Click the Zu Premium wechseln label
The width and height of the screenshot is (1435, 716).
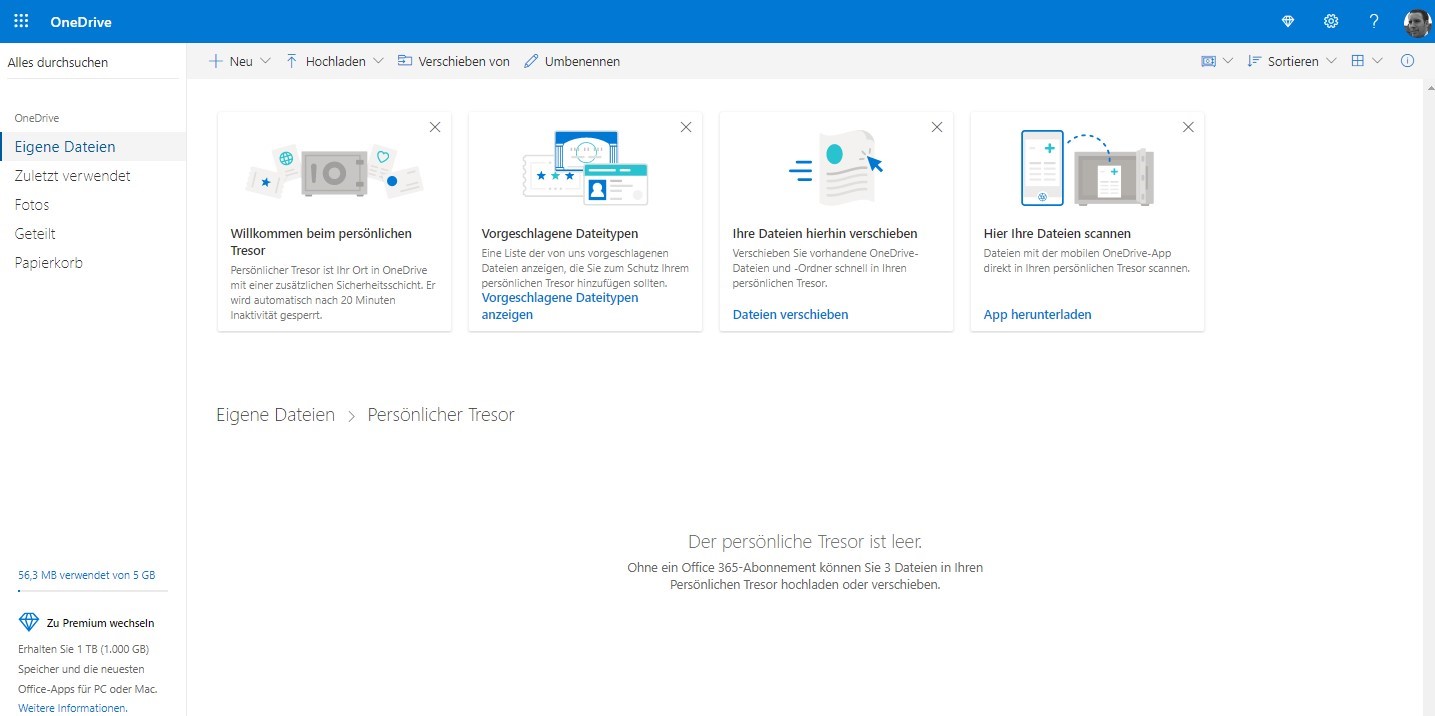click(x=101, y=623)
